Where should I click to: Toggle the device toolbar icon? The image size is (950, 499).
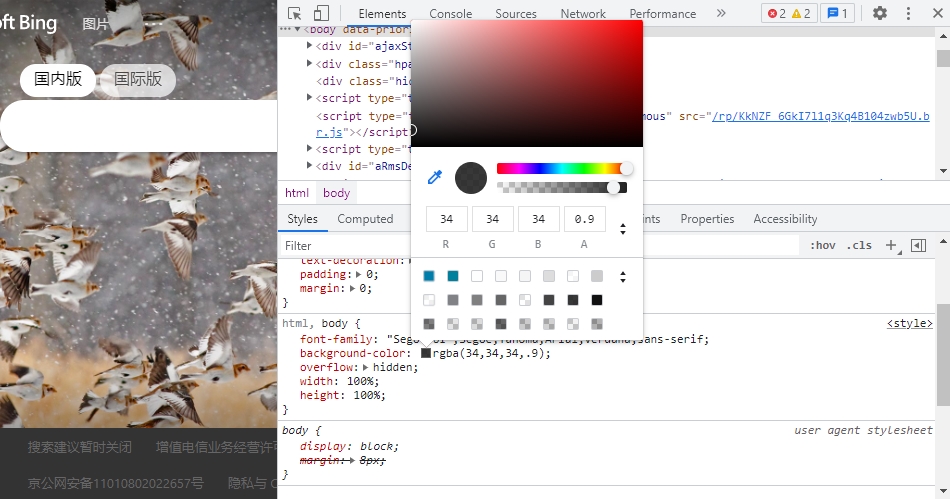point(321,13)
